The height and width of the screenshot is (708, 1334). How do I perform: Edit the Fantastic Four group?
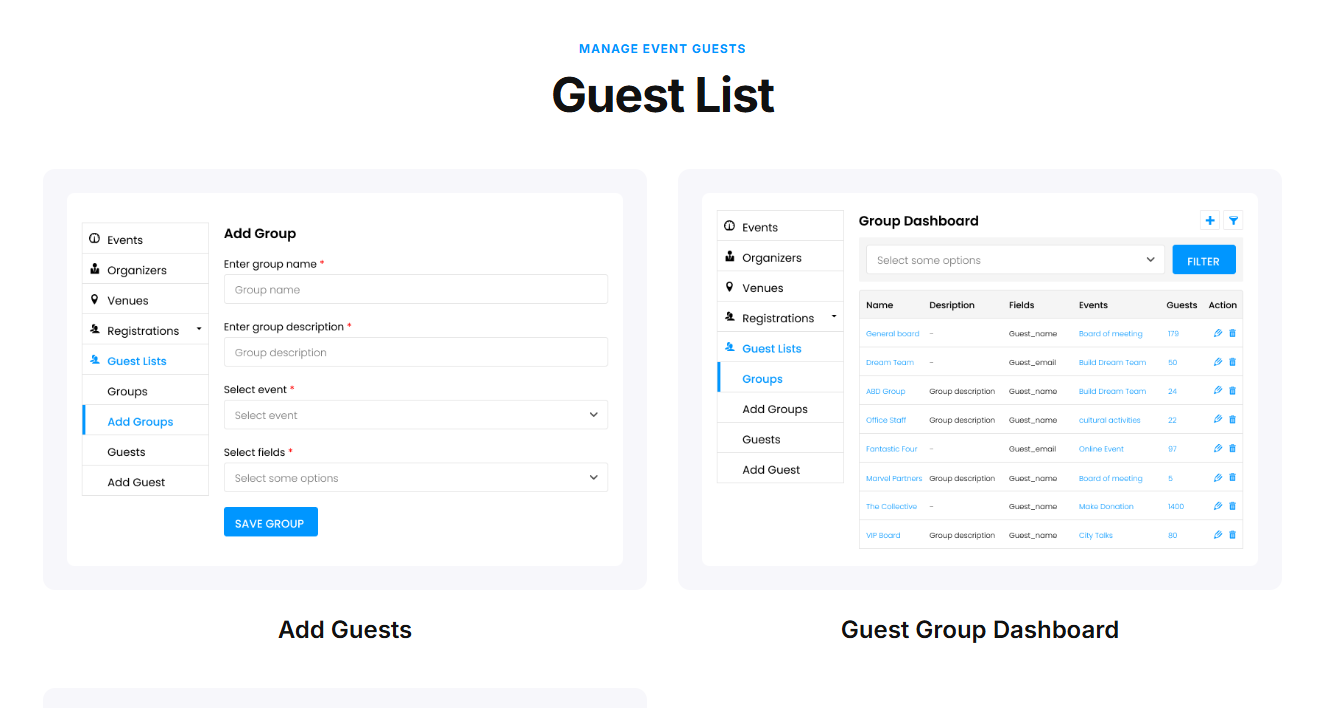[1217, 449]
